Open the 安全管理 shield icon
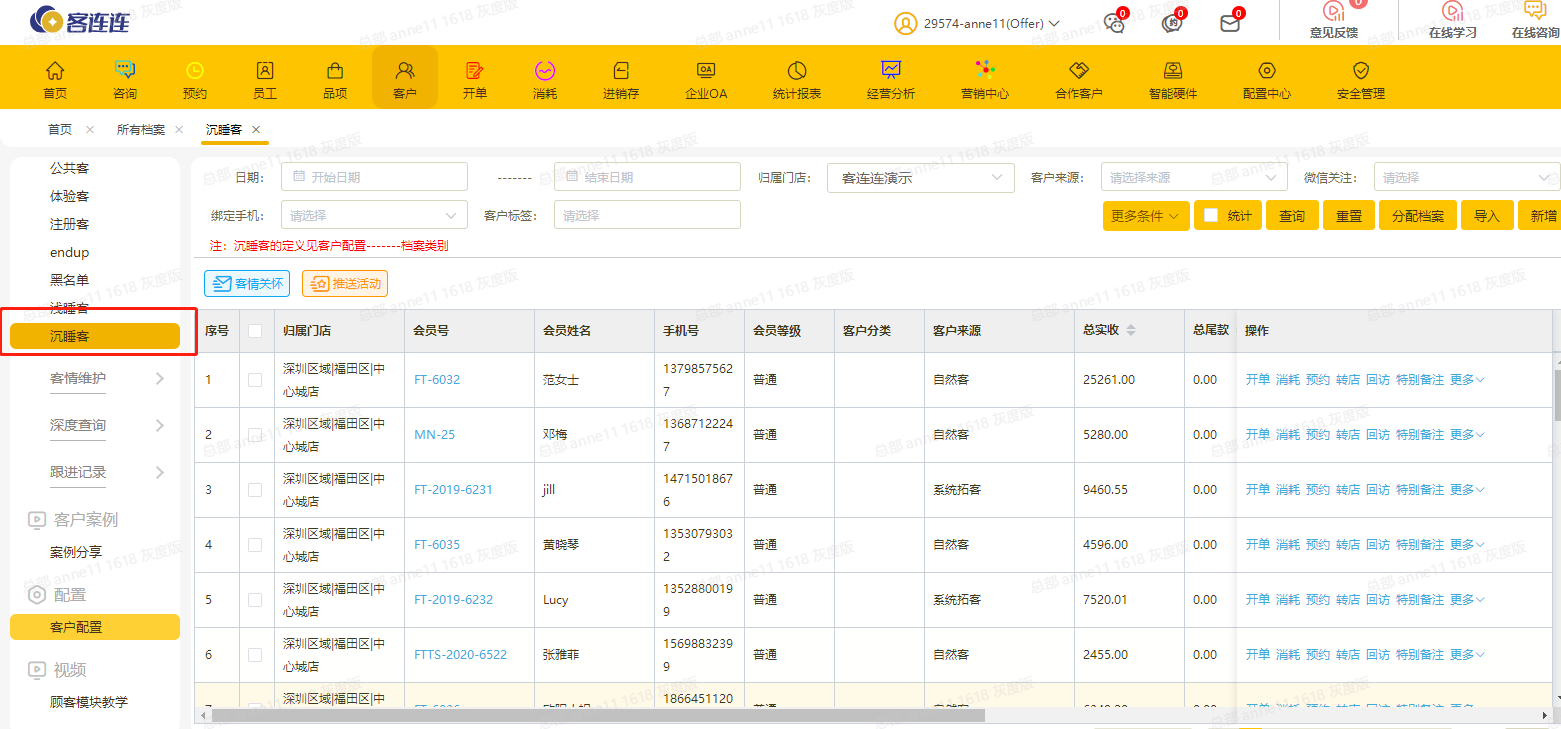Image resolution: width=1561 pixels, height=729 pixels. pos(1360,71)
